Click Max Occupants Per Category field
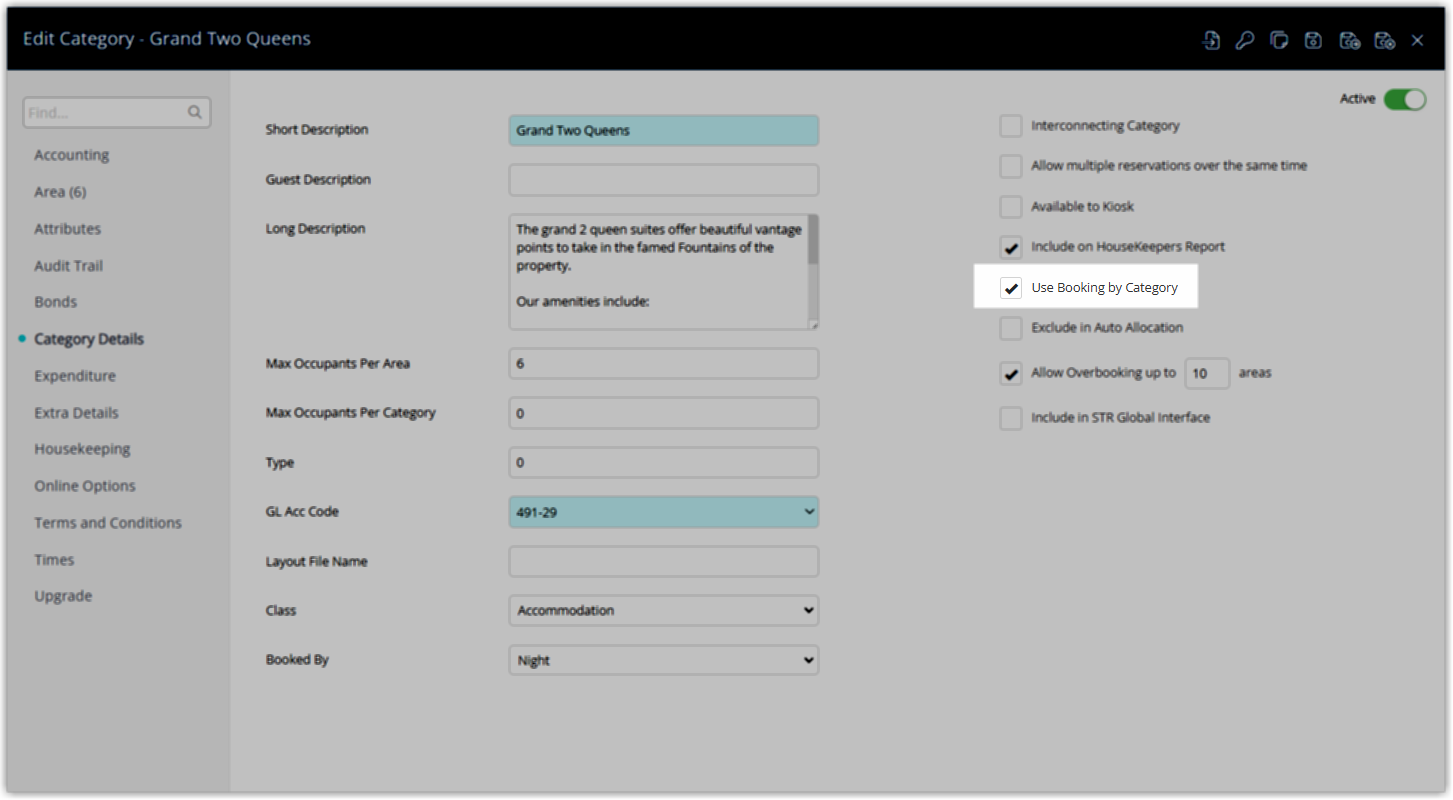 coord(664,413)
